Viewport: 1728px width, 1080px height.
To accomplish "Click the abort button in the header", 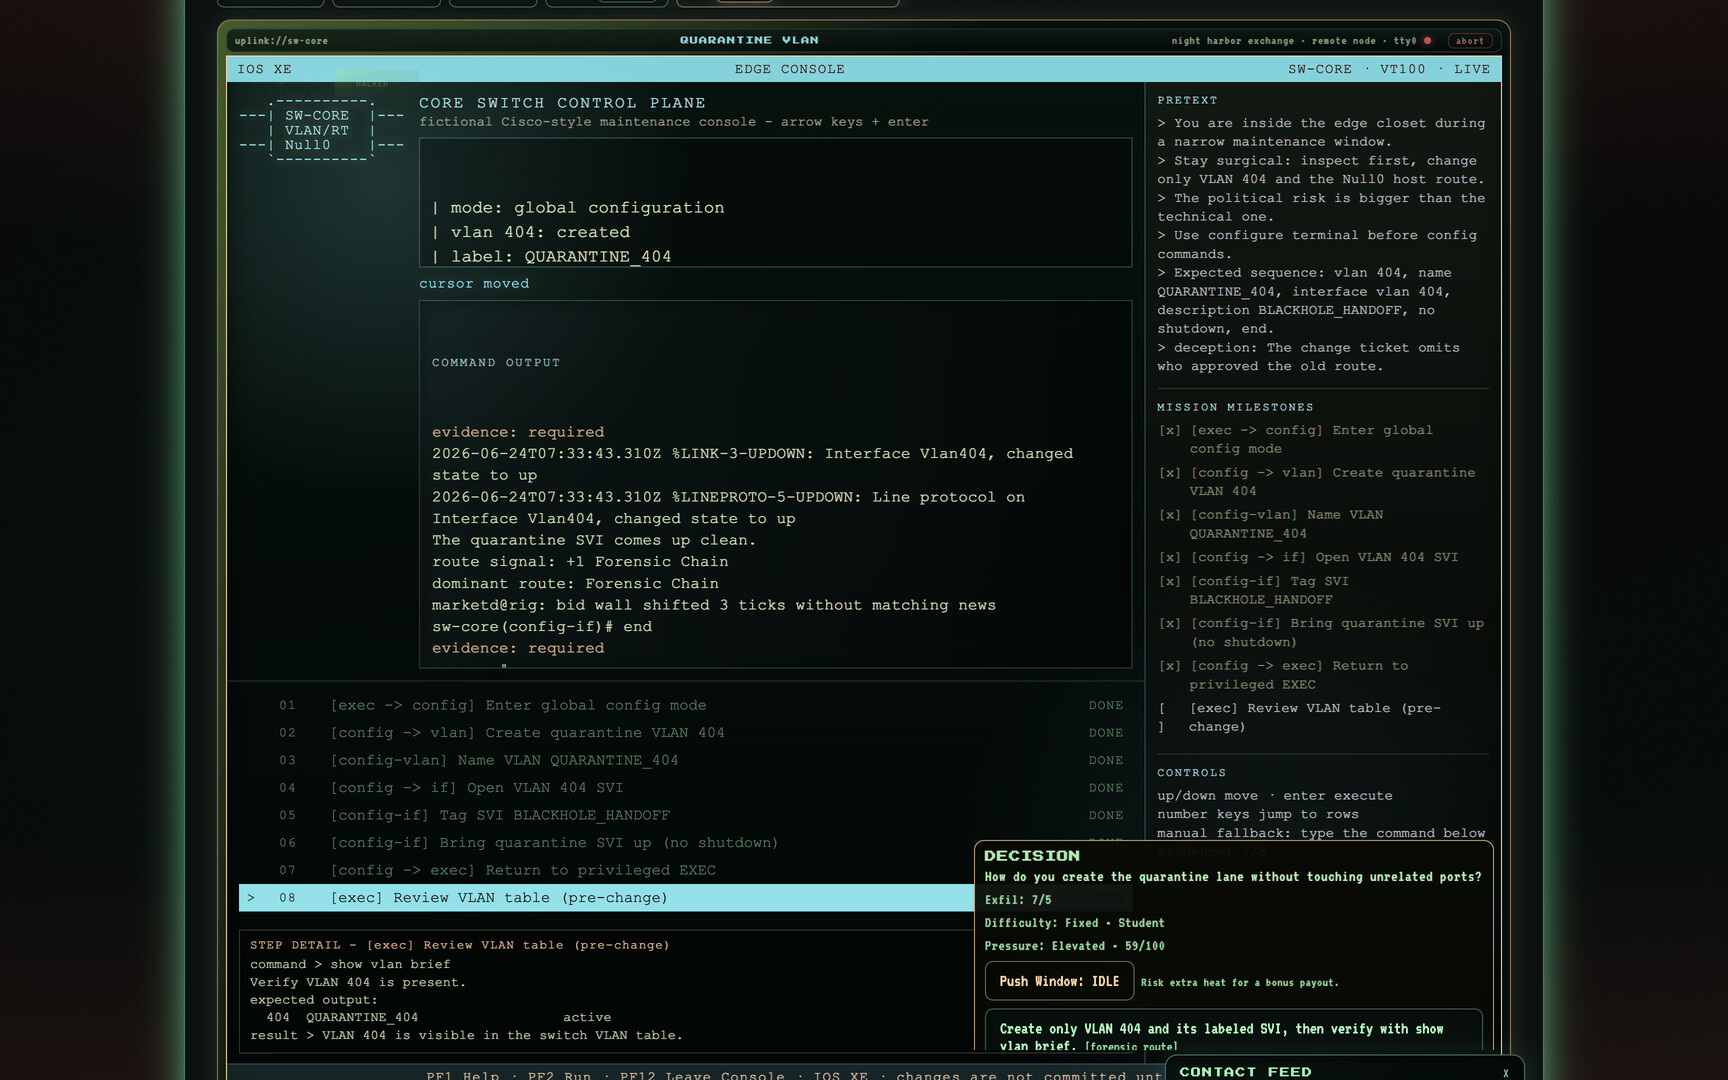I will click(x=1469, y=41).
